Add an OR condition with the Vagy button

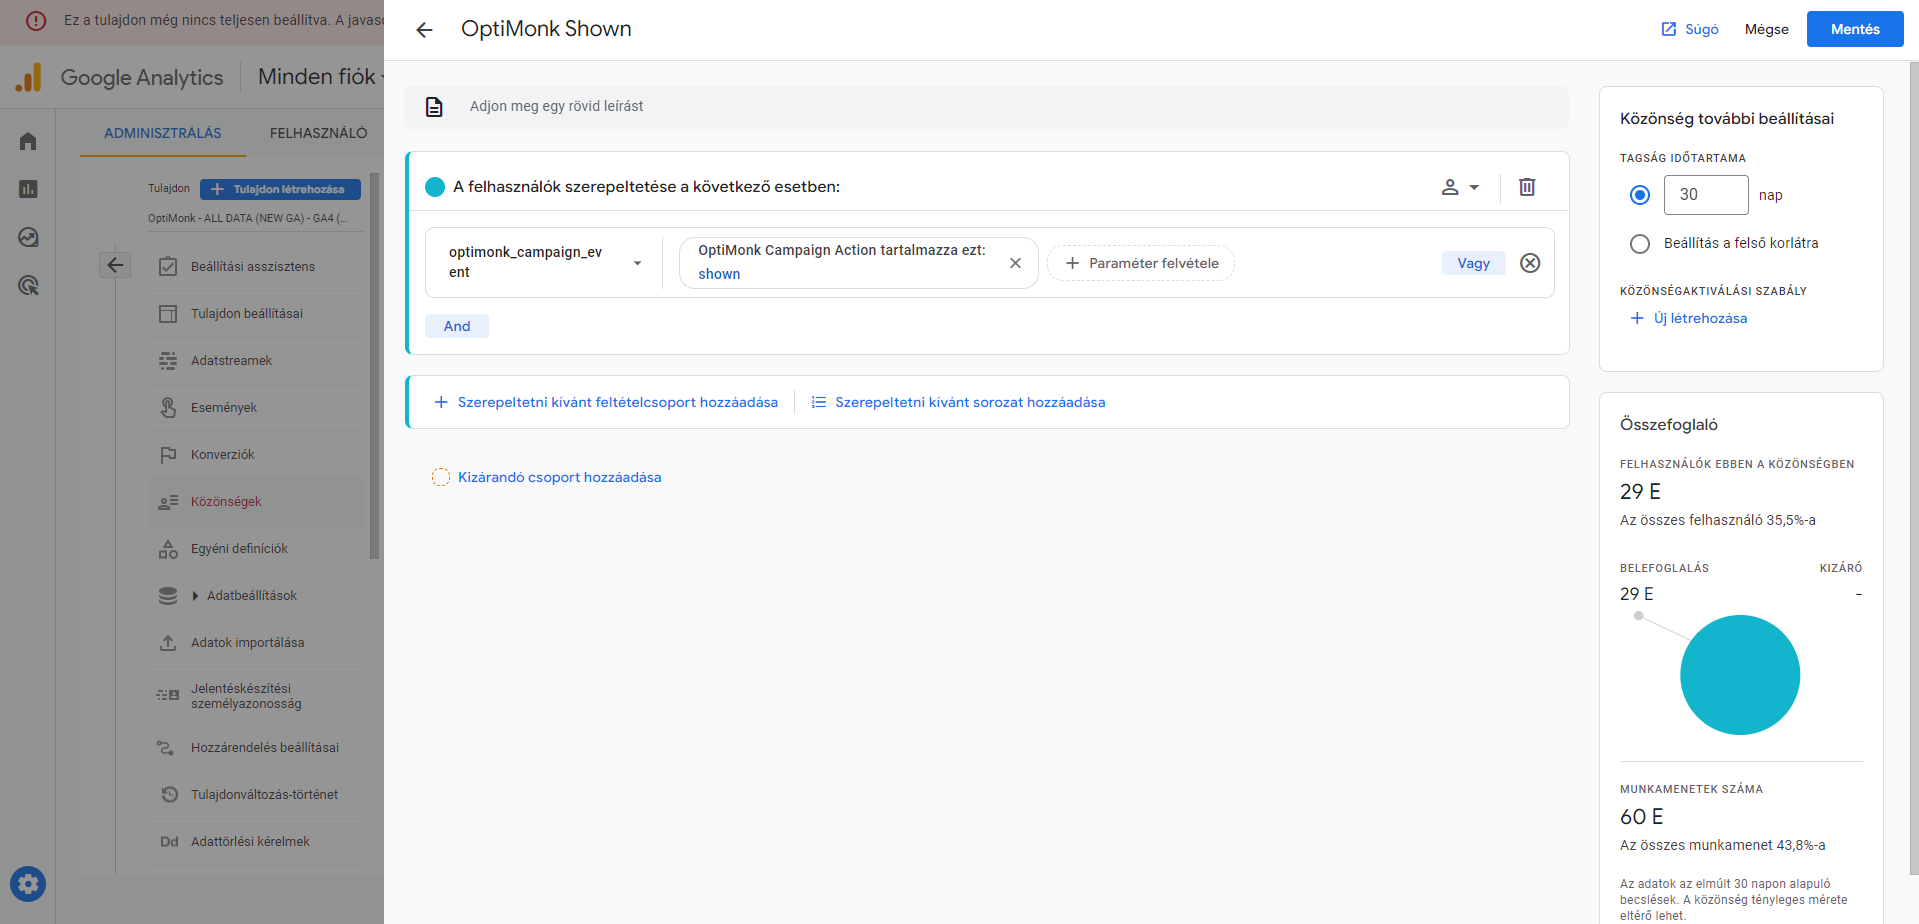coord(1473,263)
